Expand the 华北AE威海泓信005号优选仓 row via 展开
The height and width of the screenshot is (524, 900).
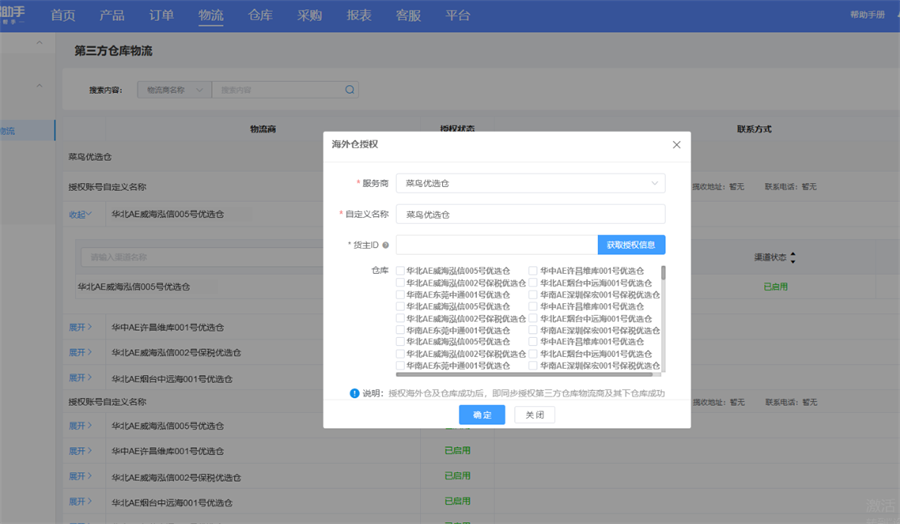tap(80, 426)
